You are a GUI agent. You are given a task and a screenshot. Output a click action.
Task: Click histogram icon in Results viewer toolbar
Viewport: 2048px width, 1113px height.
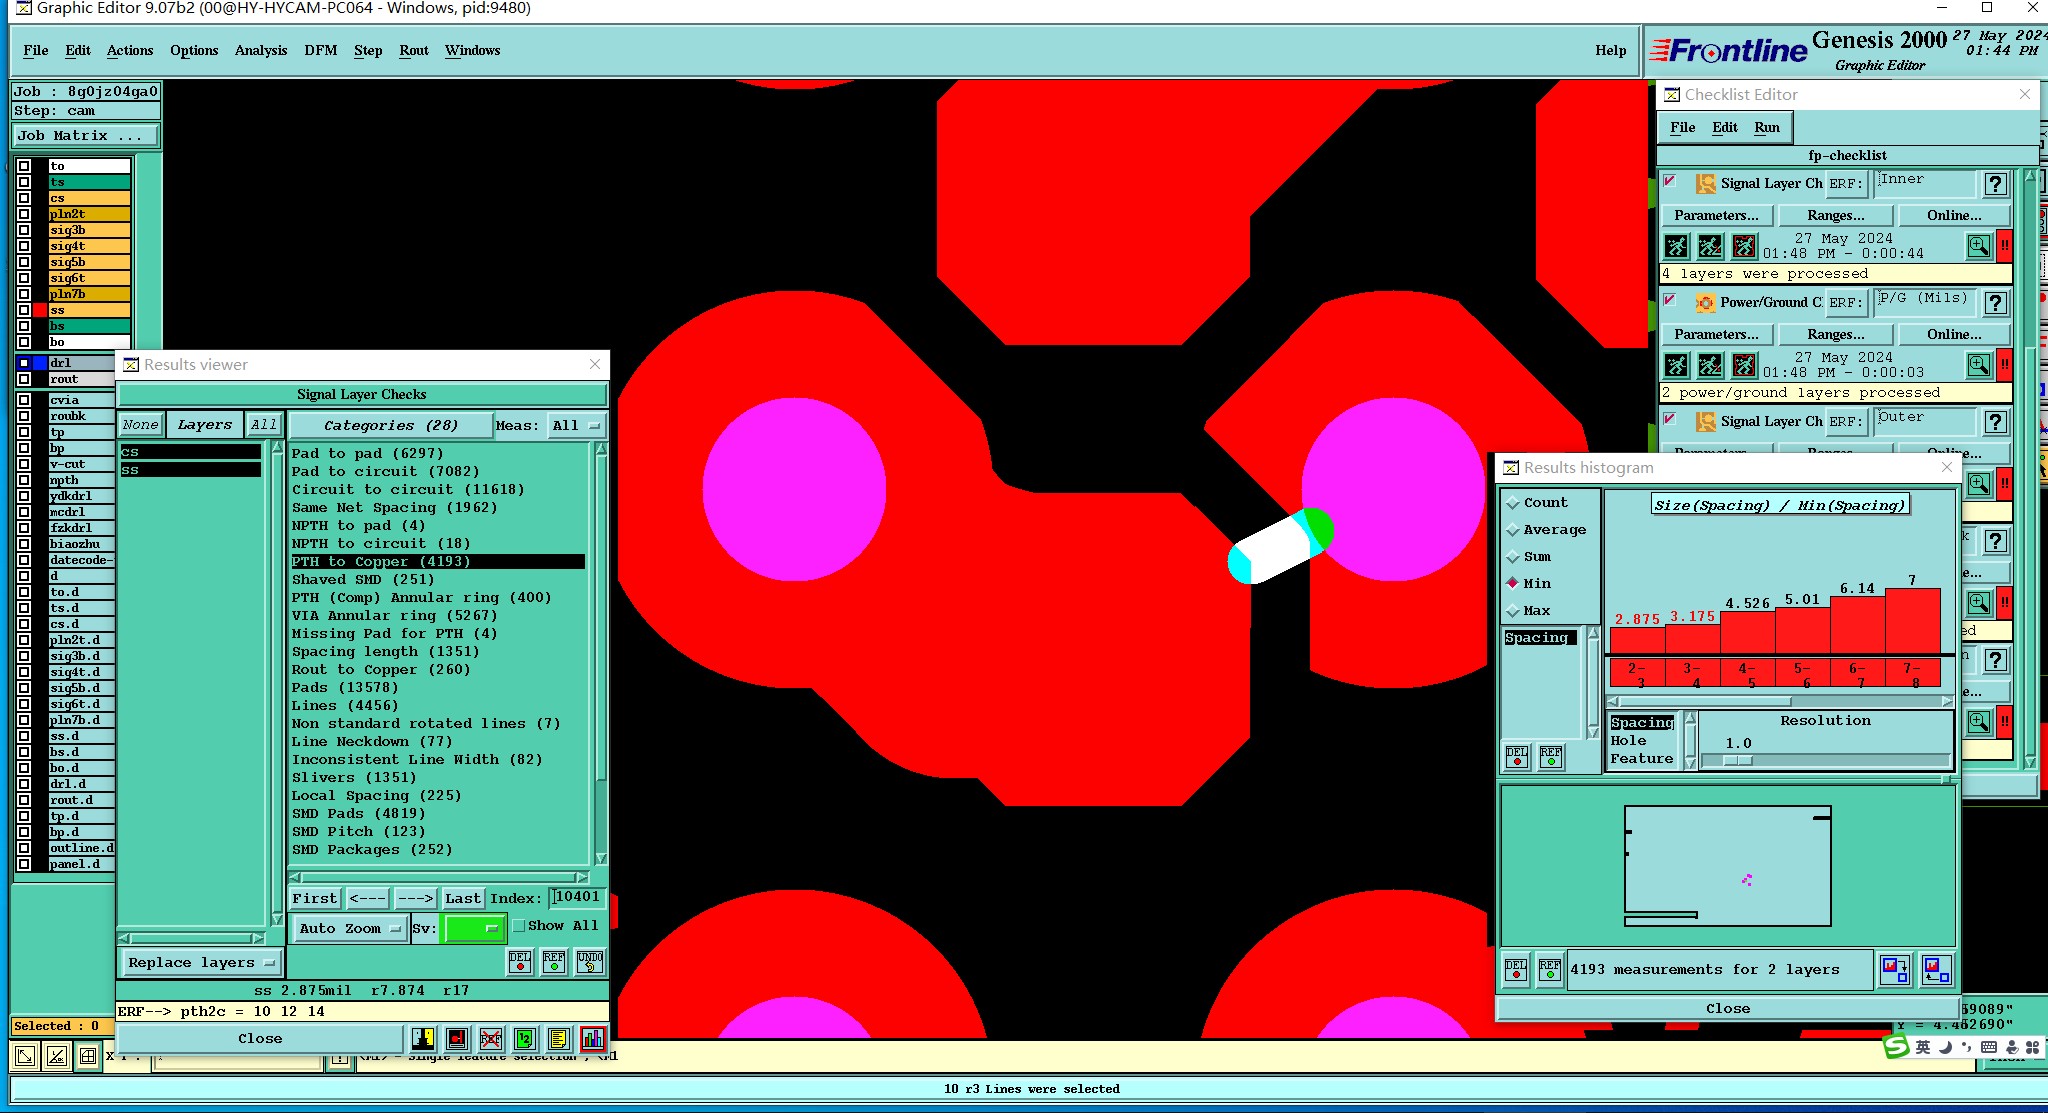pyautogui.click(x=593, y=1039)
